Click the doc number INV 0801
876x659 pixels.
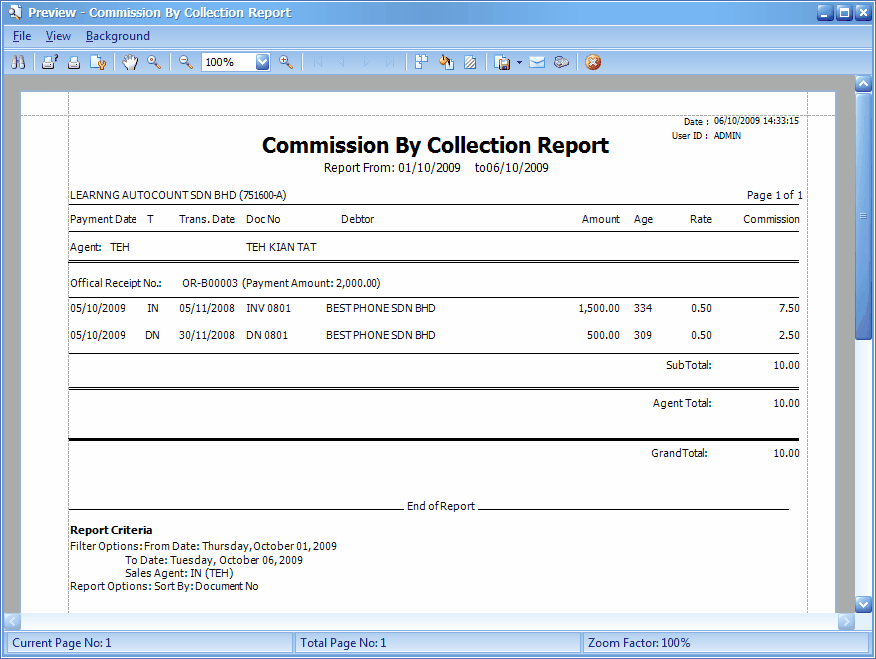click(269, 308)
